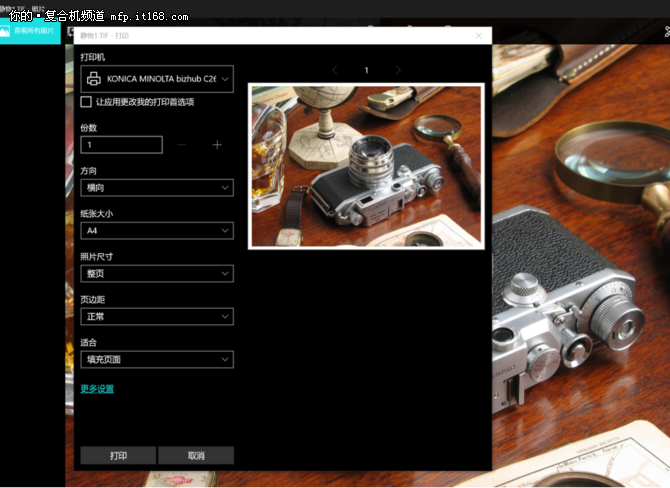Click the printer icon beside KONICA MINOLTA
Viewport: 670px width, 488px height.
click(x=93, y=78)
